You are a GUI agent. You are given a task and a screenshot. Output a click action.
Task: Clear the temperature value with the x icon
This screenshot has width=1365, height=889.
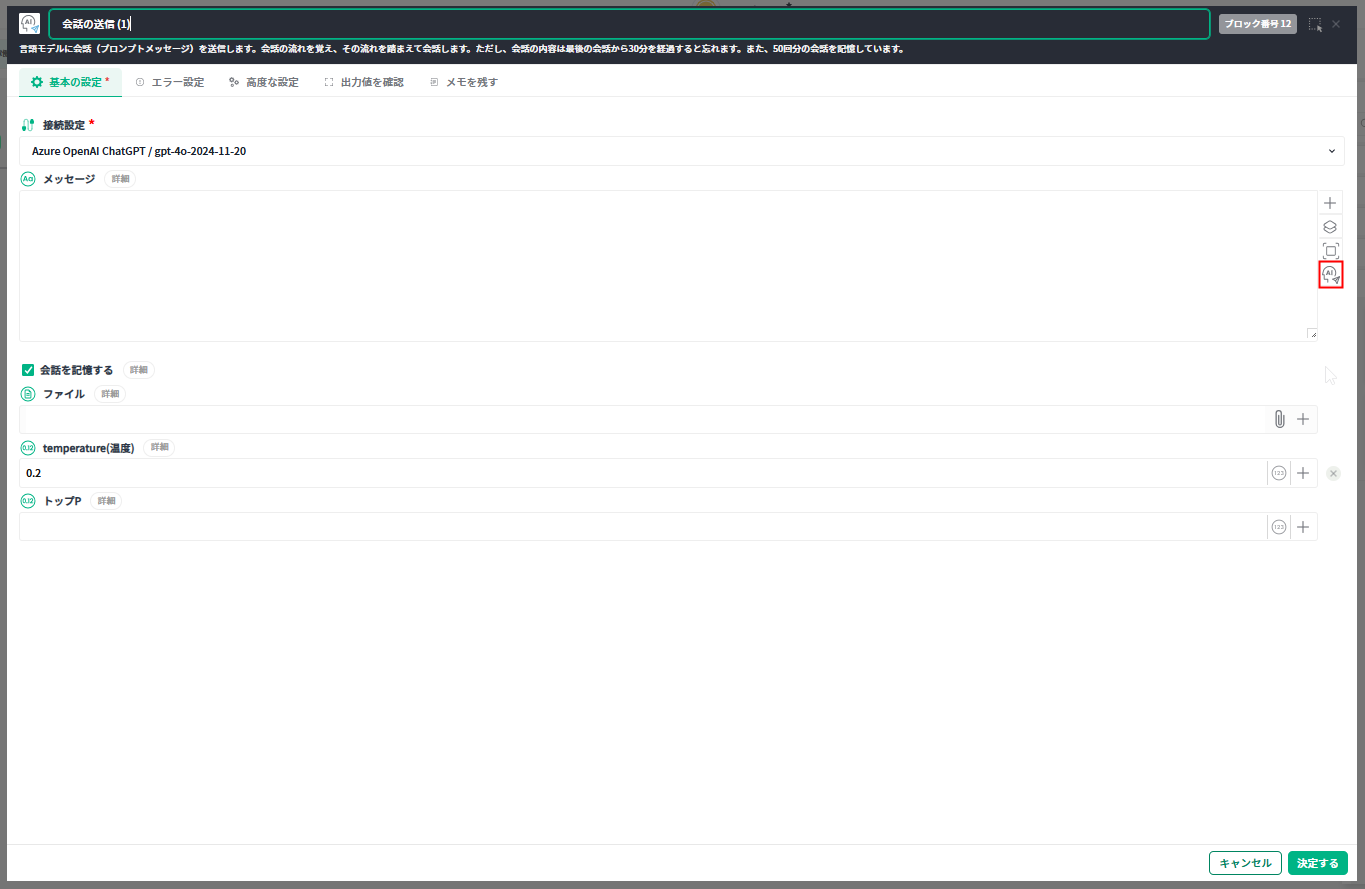tap(1333, 473)
